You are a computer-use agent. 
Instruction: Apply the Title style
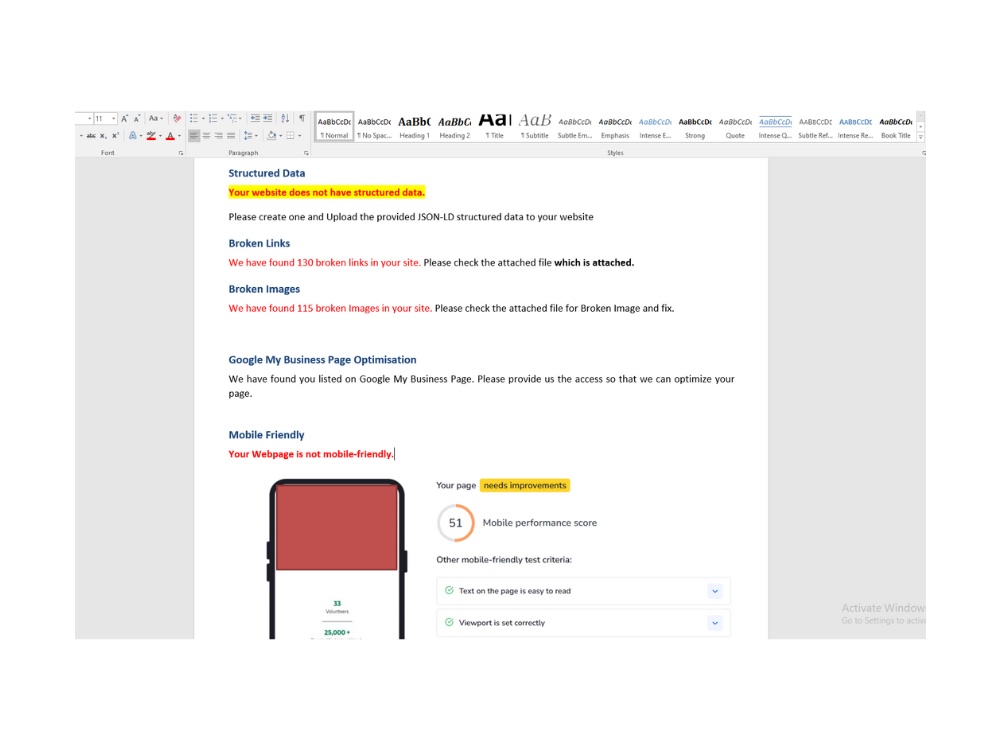(x=495, y=126)
